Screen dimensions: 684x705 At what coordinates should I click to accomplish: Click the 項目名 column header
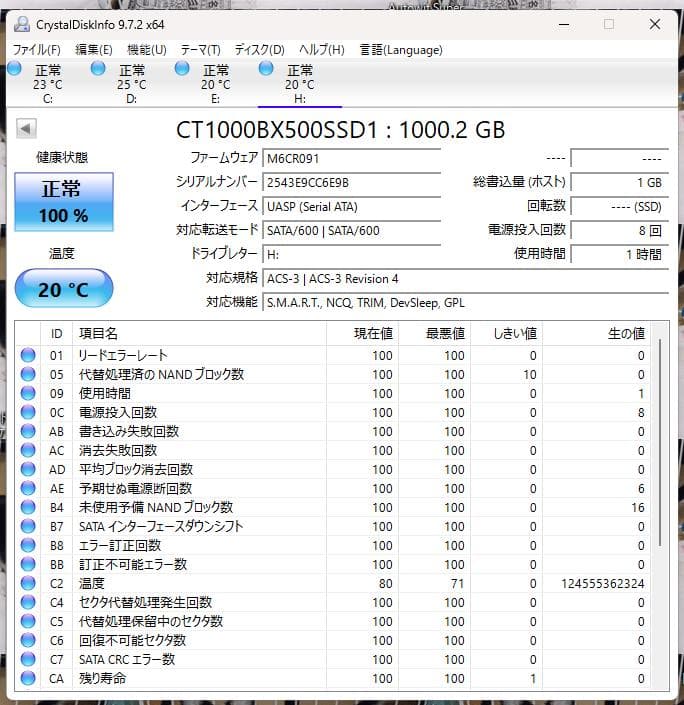tap(199, 334)
